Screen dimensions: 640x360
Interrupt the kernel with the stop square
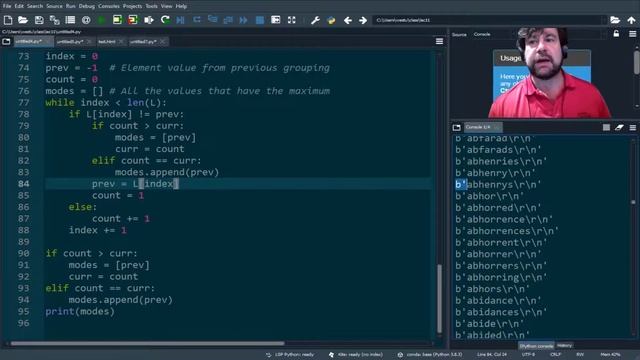click(606, 127)
